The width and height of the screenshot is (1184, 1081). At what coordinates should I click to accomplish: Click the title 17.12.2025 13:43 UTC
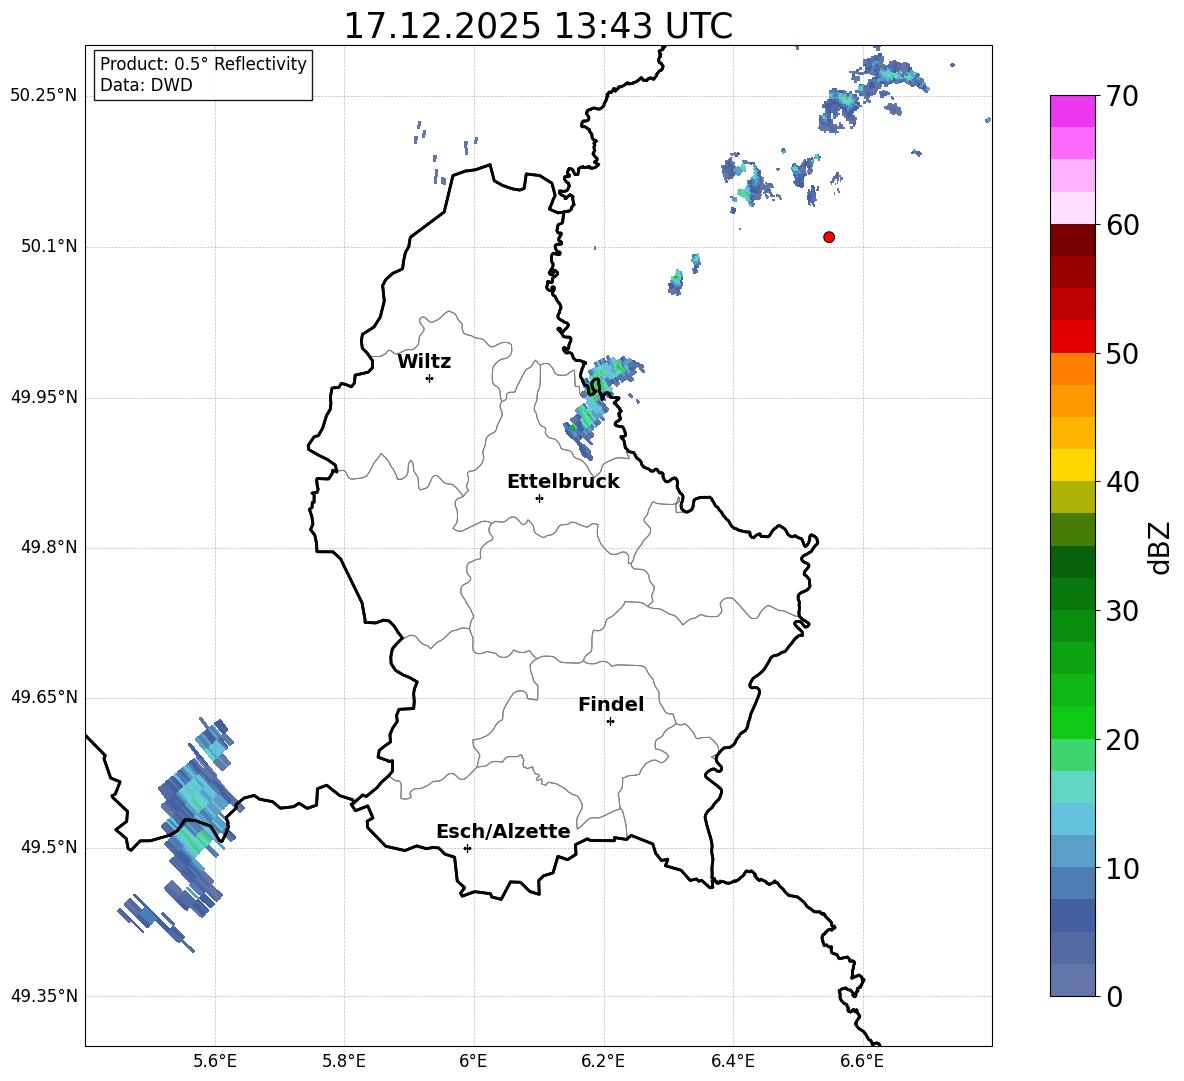[x=538, y=26]
